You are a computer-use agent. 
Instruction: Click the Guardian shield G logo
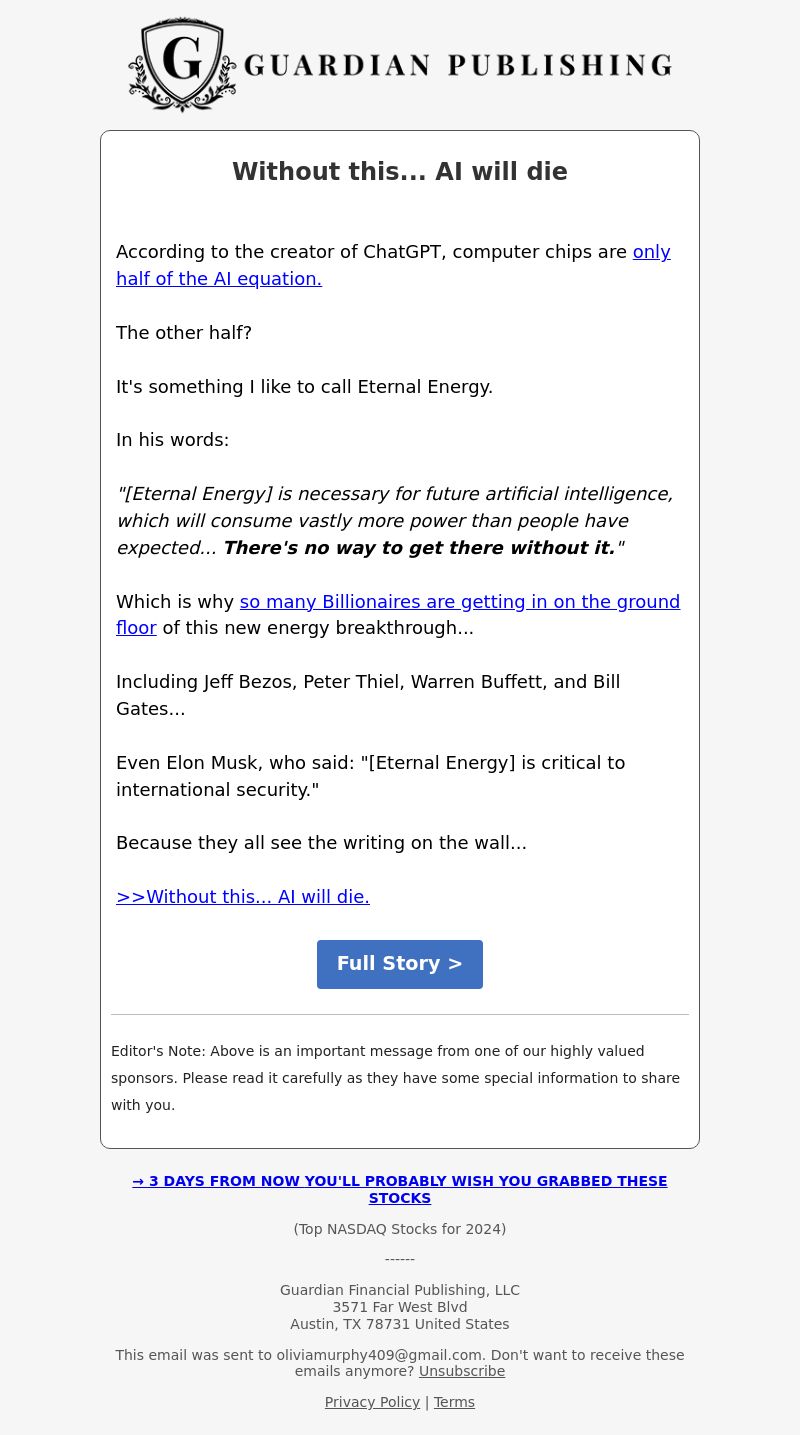[182, 64]
